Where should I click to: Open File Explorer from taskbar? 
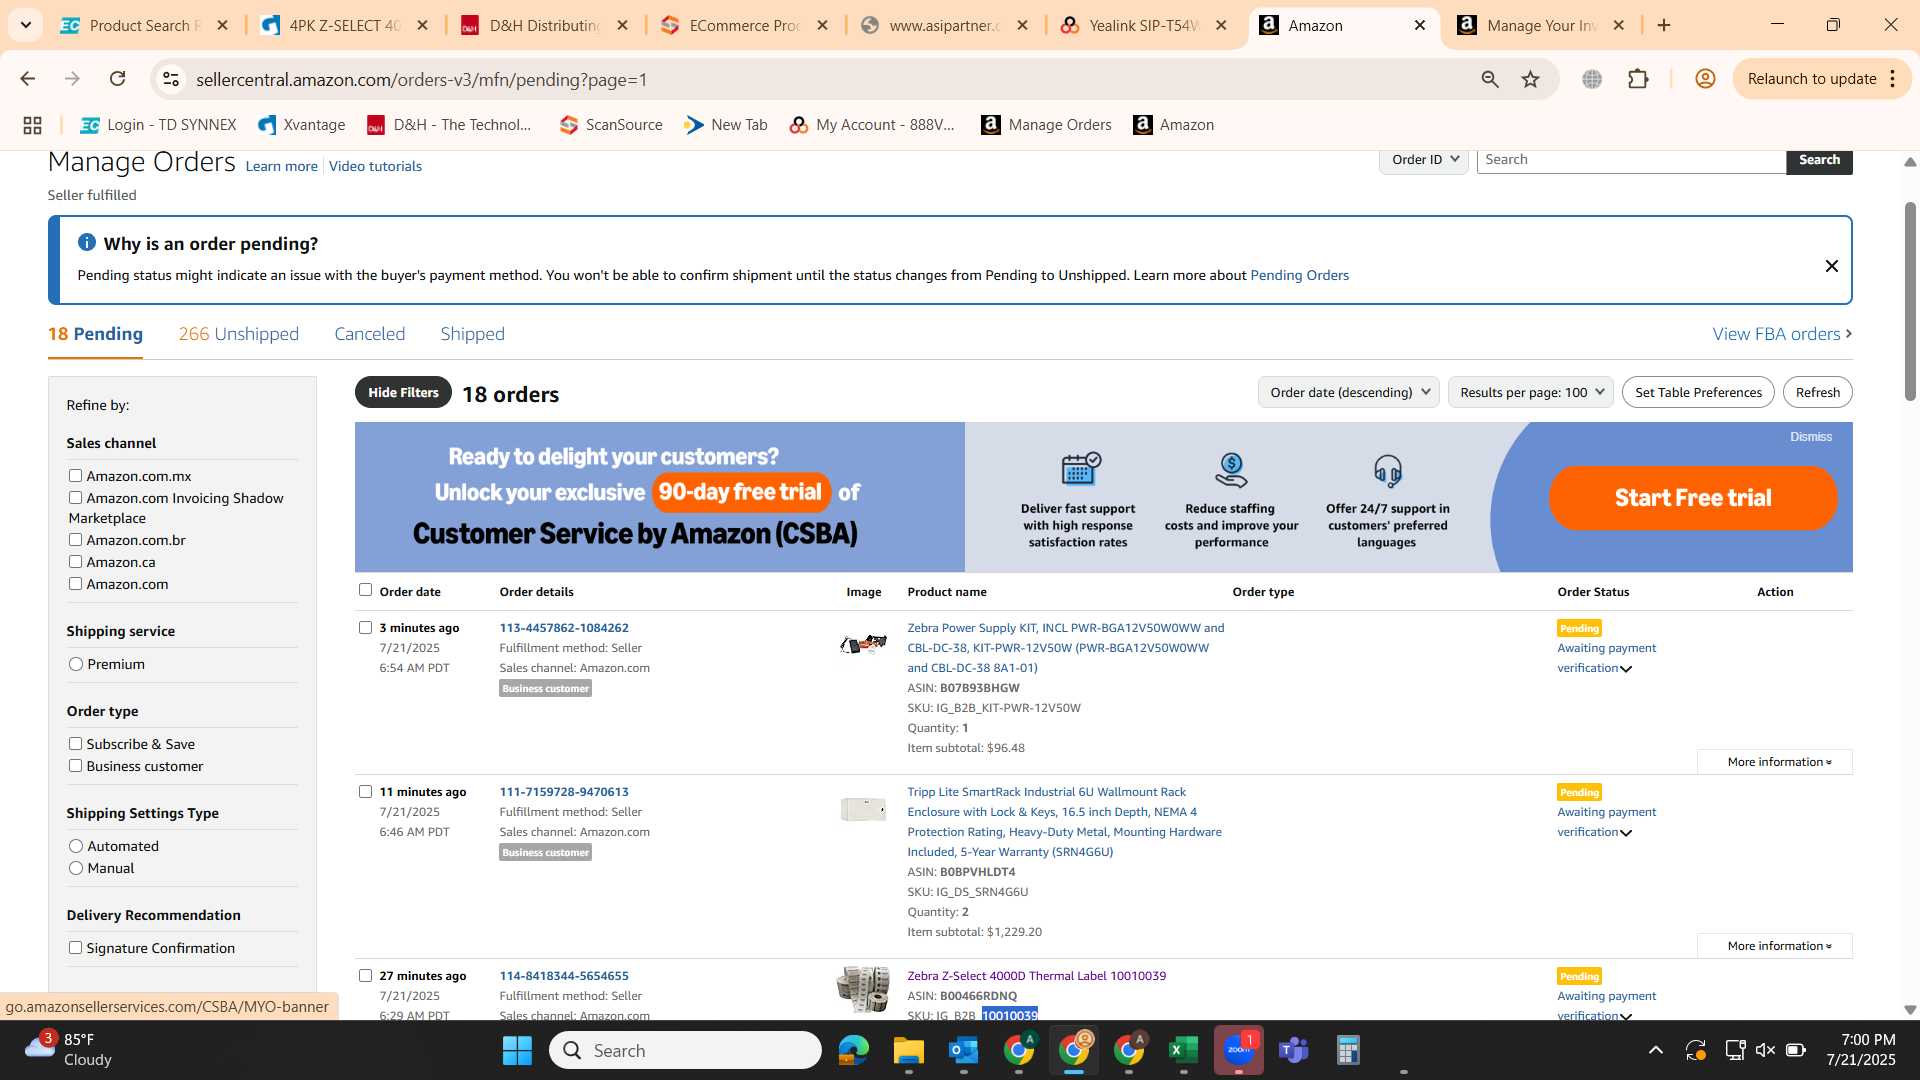(908, 1050)
